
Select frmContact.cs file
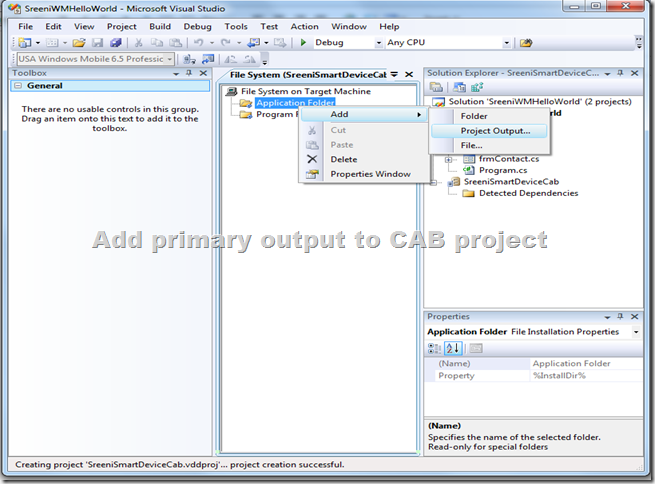[509, 159]
